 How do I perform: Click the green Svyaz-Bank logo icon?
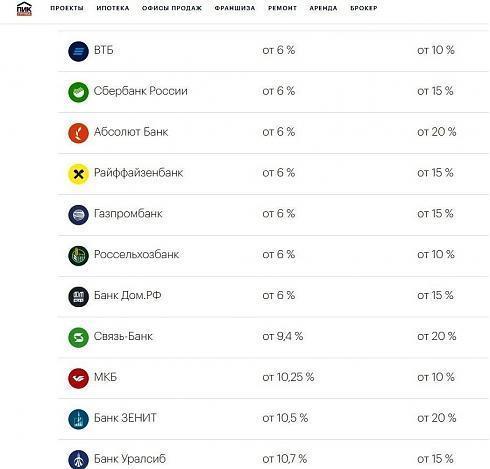[x=78, y=338]
